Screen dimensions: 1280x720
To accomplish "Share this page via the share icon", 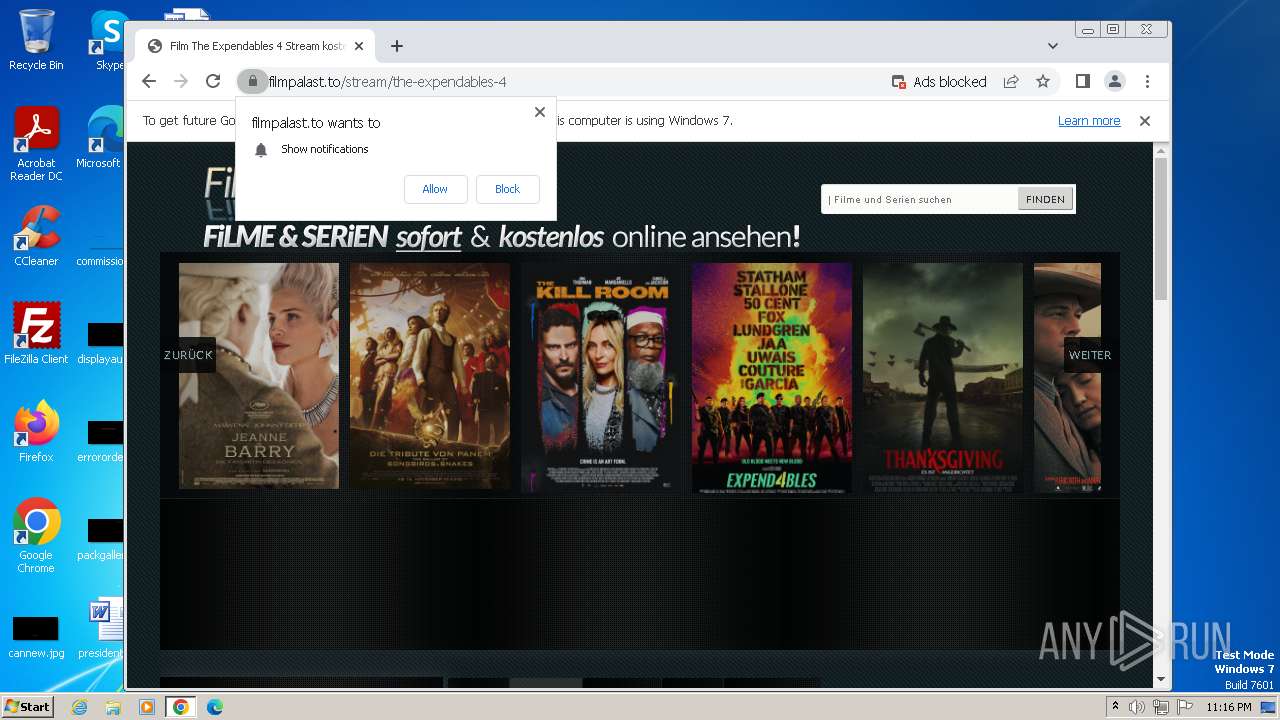I will pos(1011,82).
